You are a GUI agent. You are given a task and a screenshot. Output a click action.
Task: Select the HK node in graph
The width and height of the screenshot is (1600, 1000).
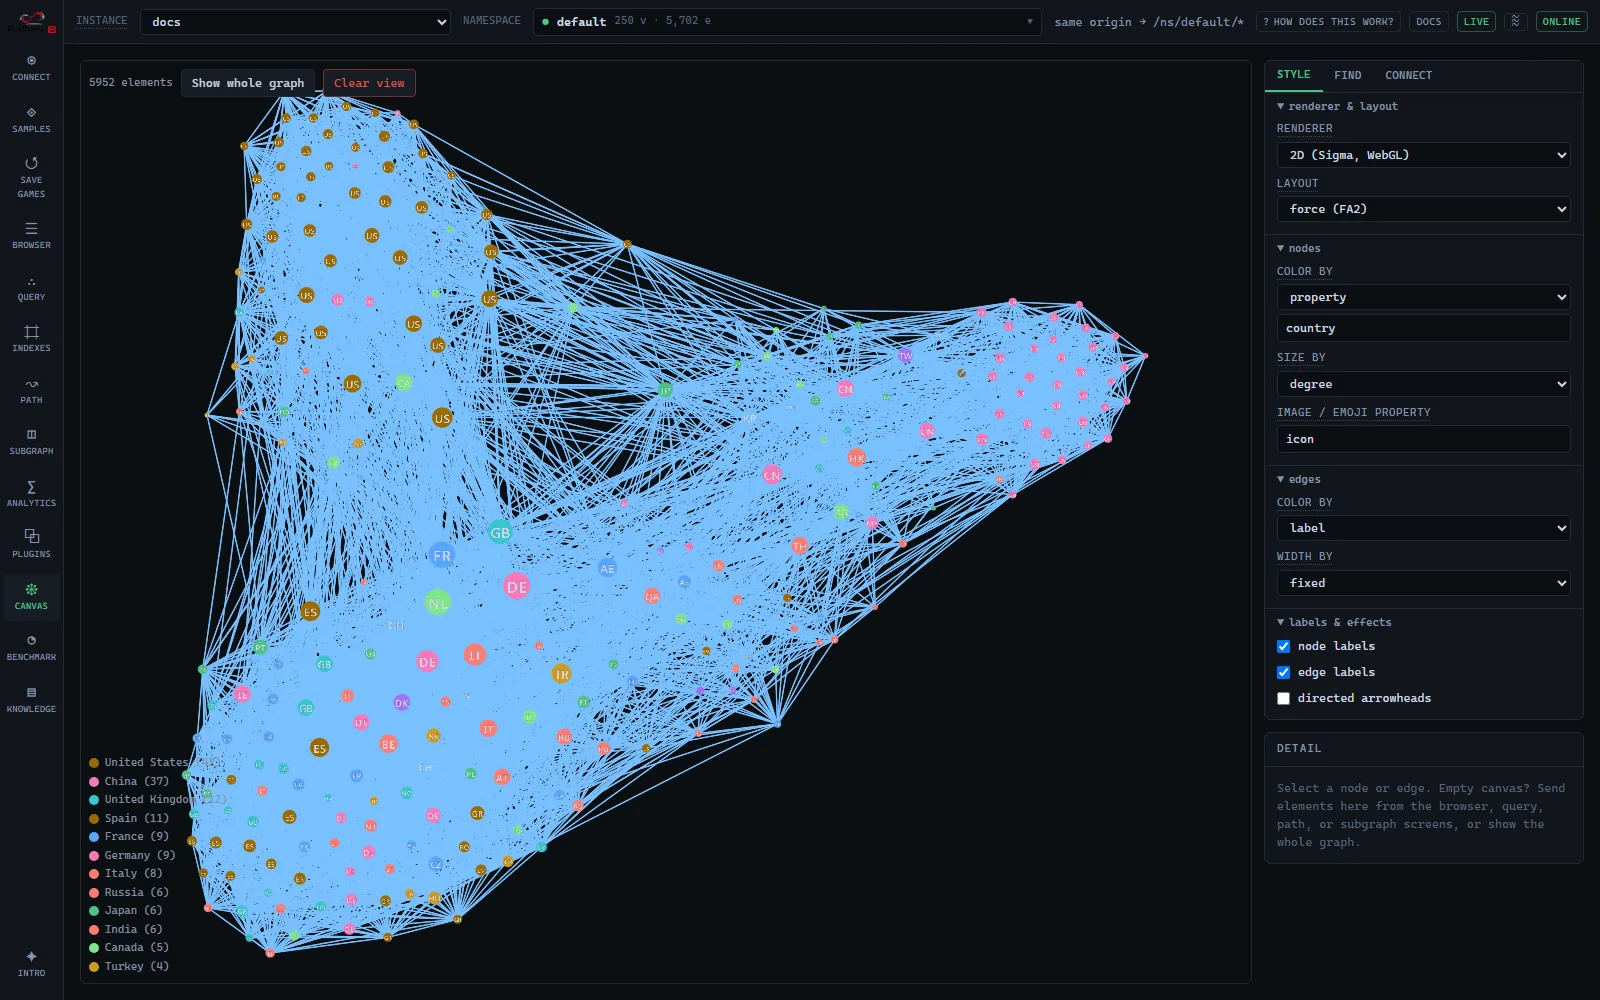click(x=856, y=458)
